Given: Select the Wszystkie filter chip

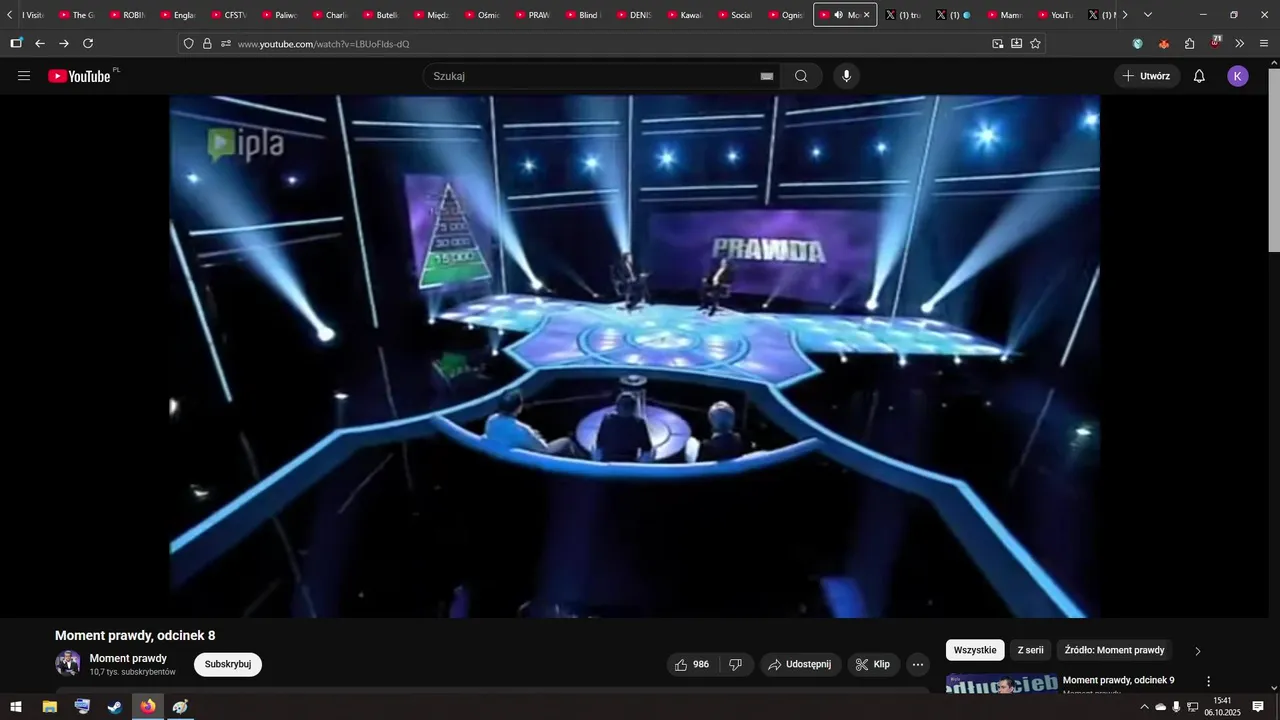Looking at the screenshot, I should [x=975, y=650].
